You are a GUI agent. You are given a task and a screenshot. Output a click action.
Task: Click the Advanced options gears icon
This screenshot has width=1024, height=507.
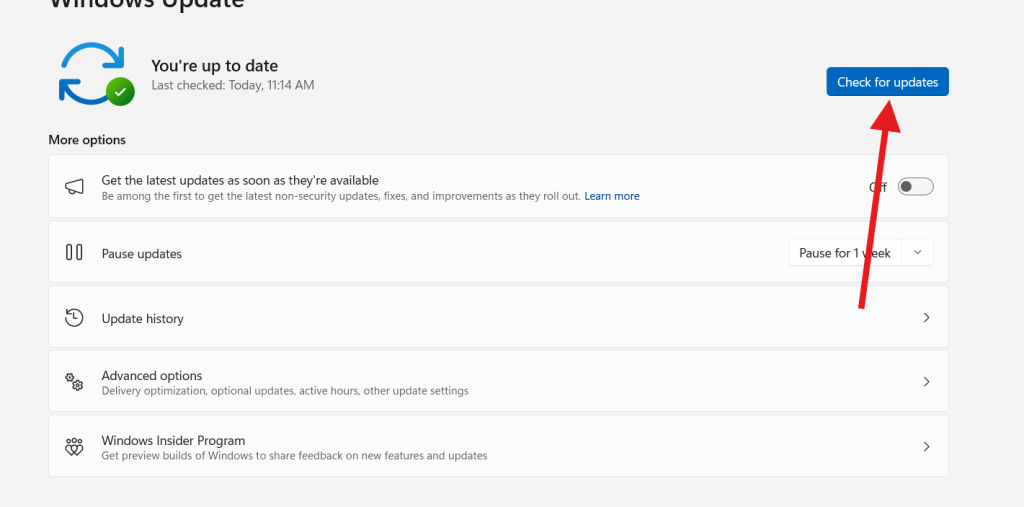[x=74, y=382]
